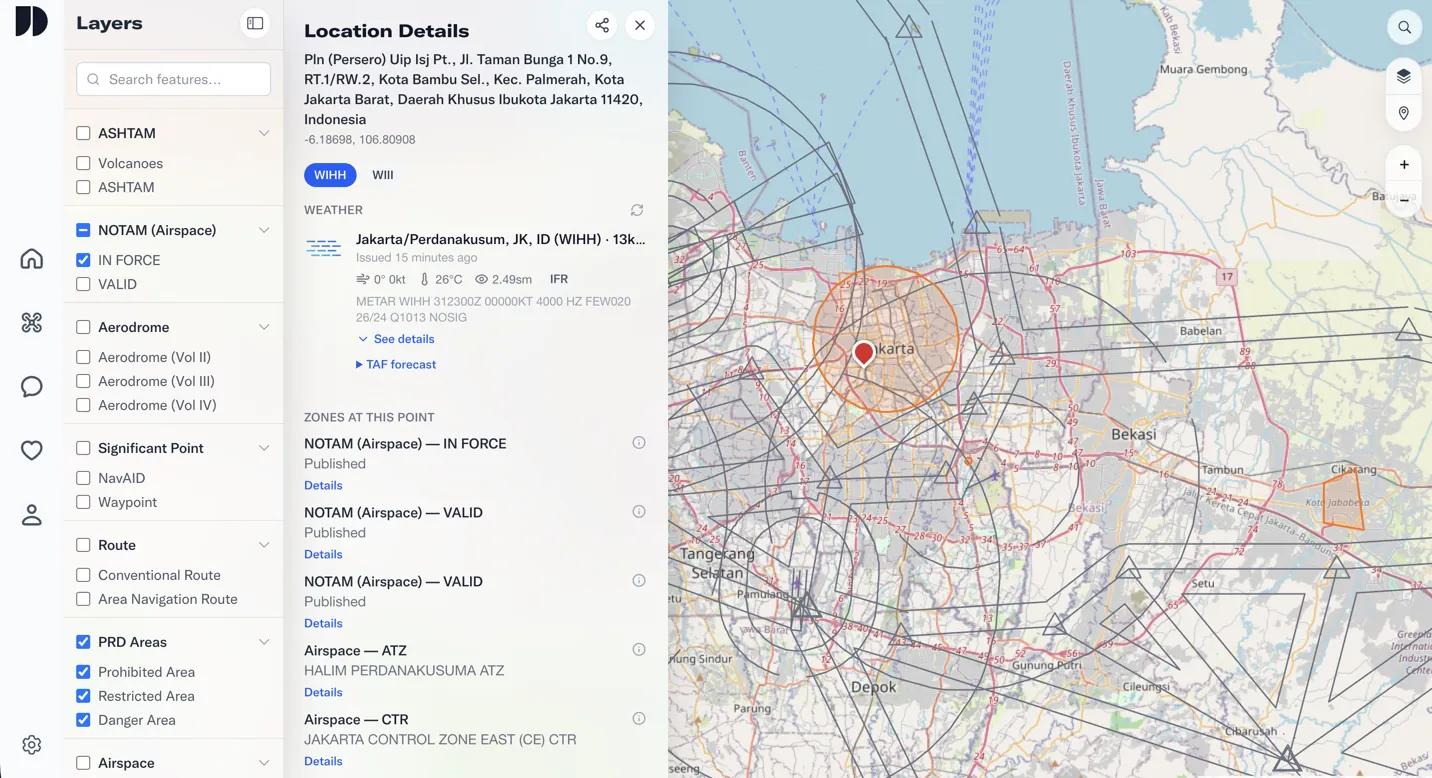The image size is (1432, 778).
Task: Enable the Volcanoes layer
Action: click(83, 163)
